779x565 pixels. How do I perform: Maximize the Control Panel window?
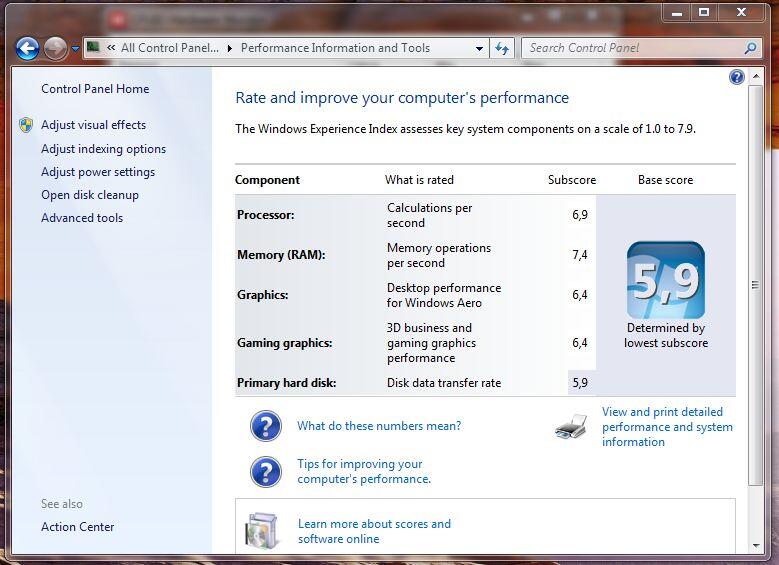[x=703, y=12]
